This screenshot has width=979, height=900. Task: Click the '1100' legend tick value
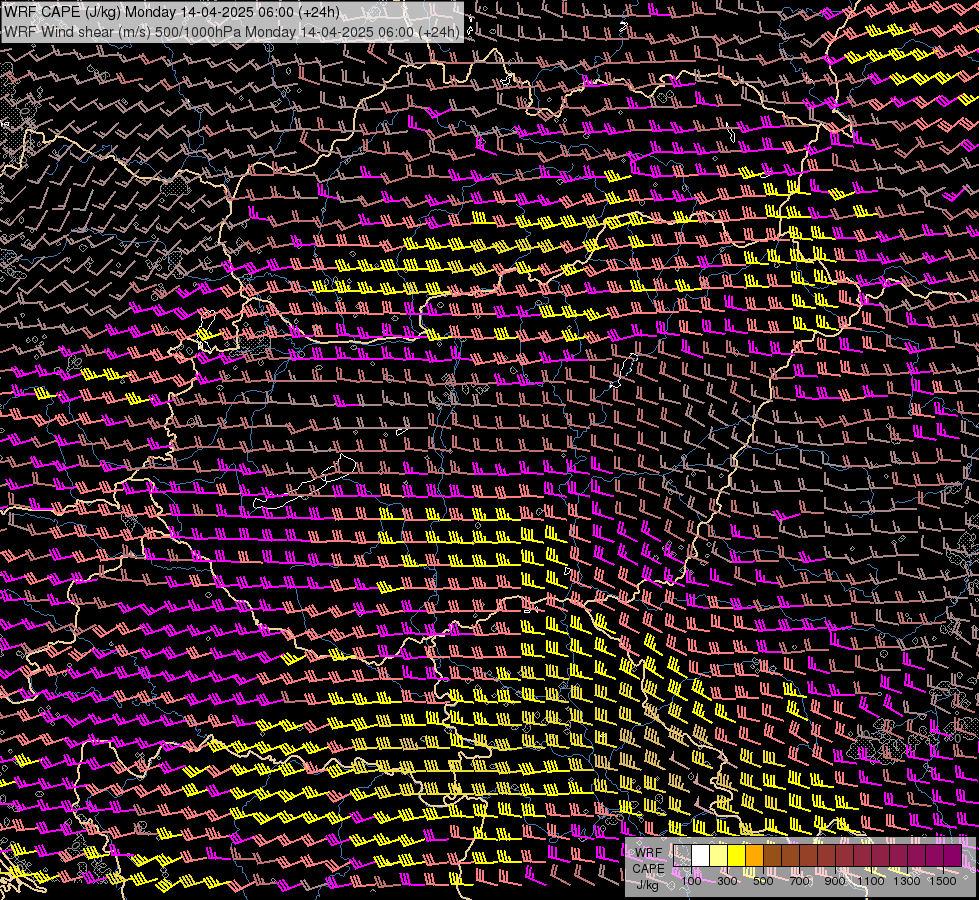(x=870, y=881)
